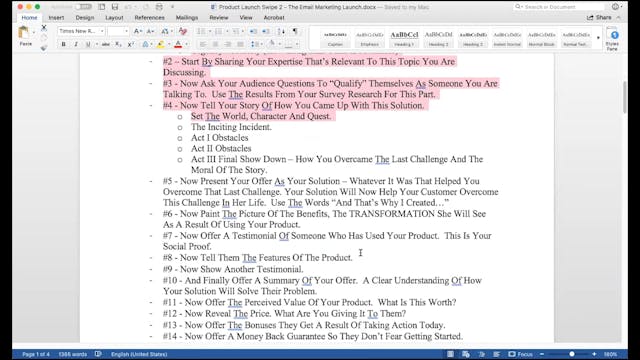Toggle show paragraph marks
Screen dimensions: 640x360
coord(295,31)
